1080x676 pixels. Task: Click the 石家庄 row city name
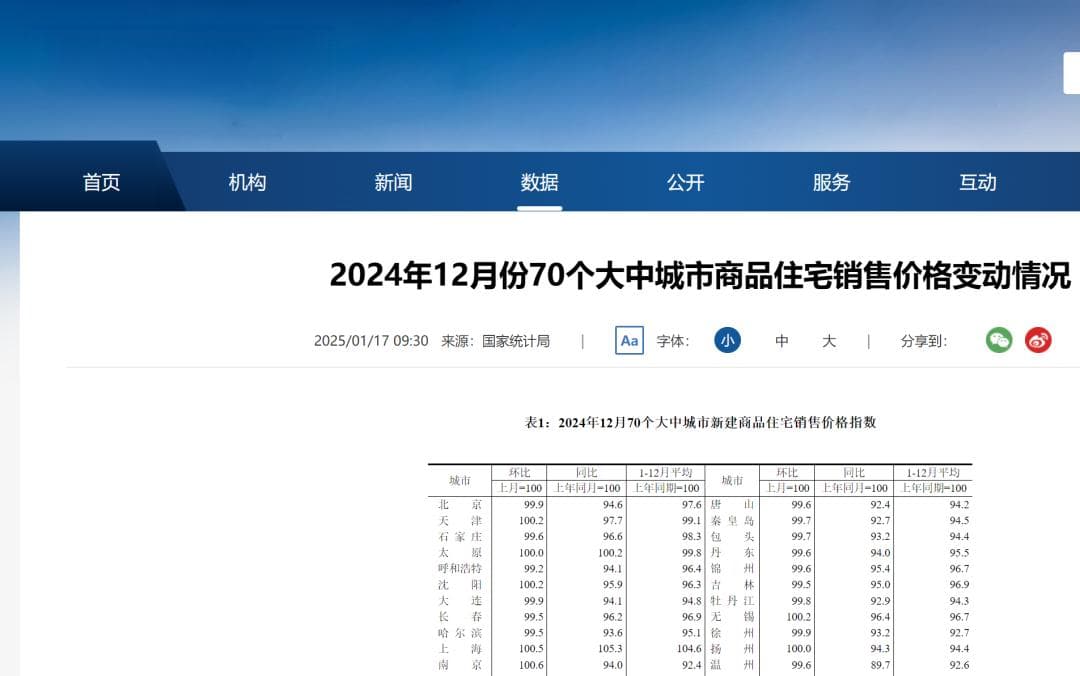point(460,537)
